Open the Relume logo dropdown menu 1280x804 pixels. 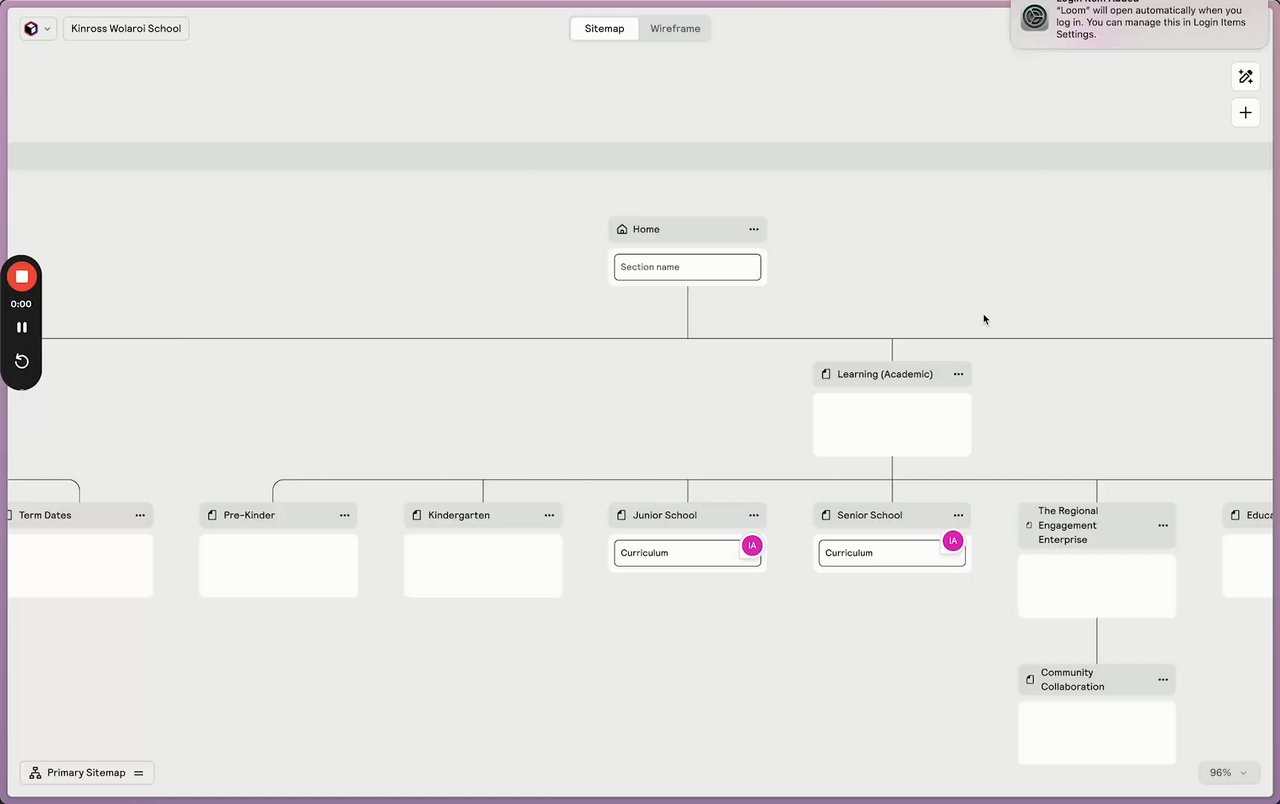(38, 28)
